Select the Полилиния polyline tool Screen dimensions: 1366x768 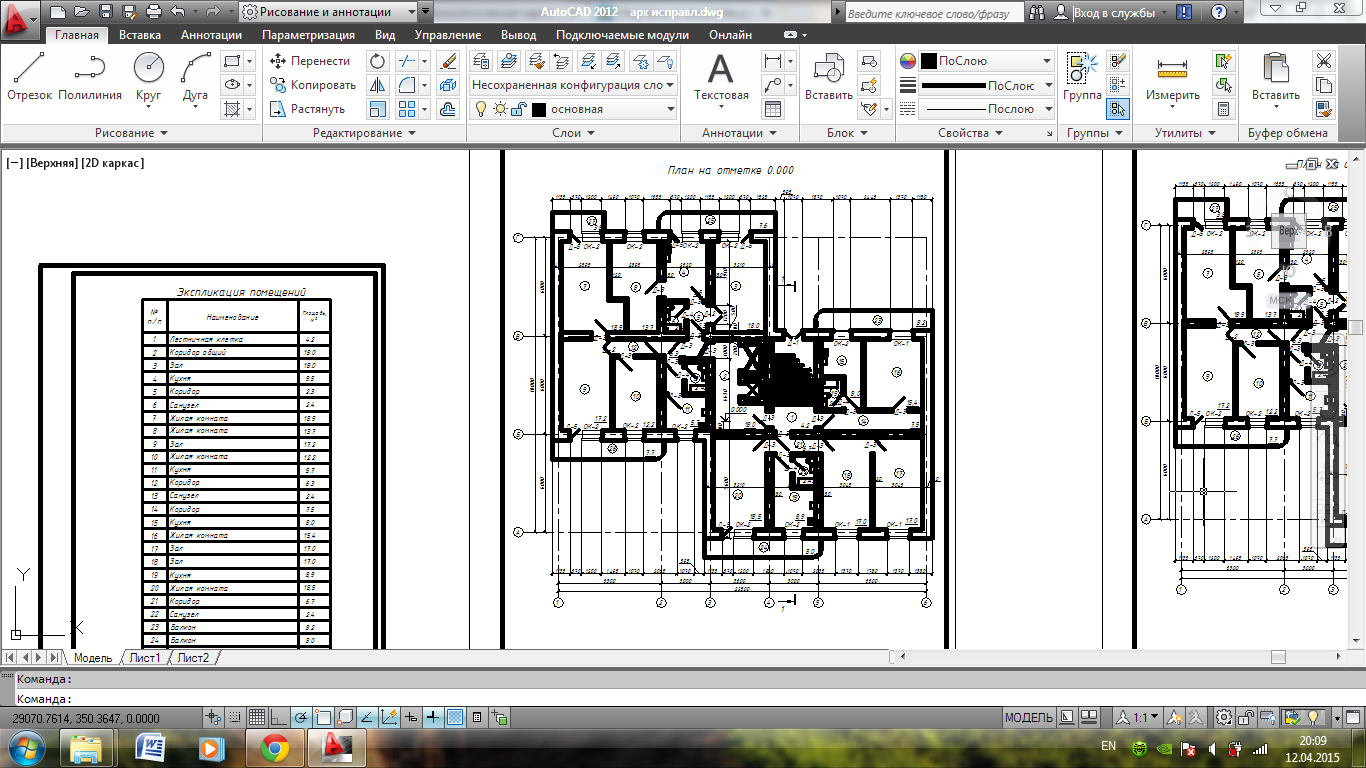(x=90, y=77)
